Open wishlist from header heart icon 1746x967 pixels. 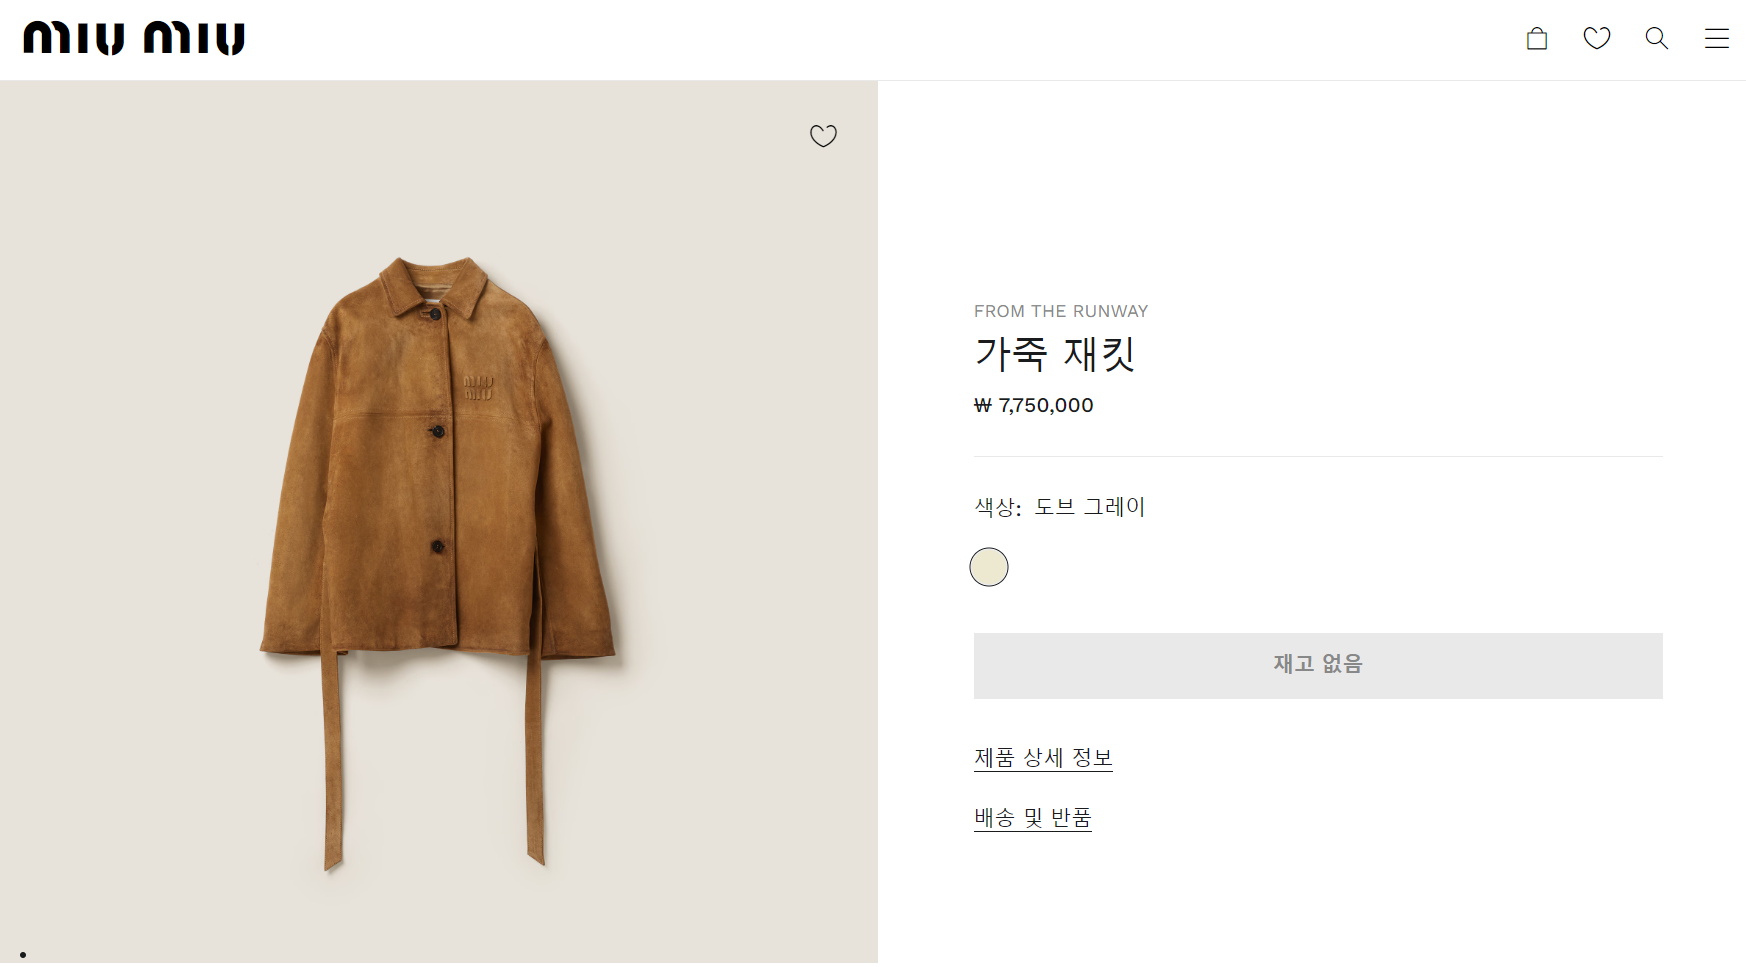point(1597,39)
